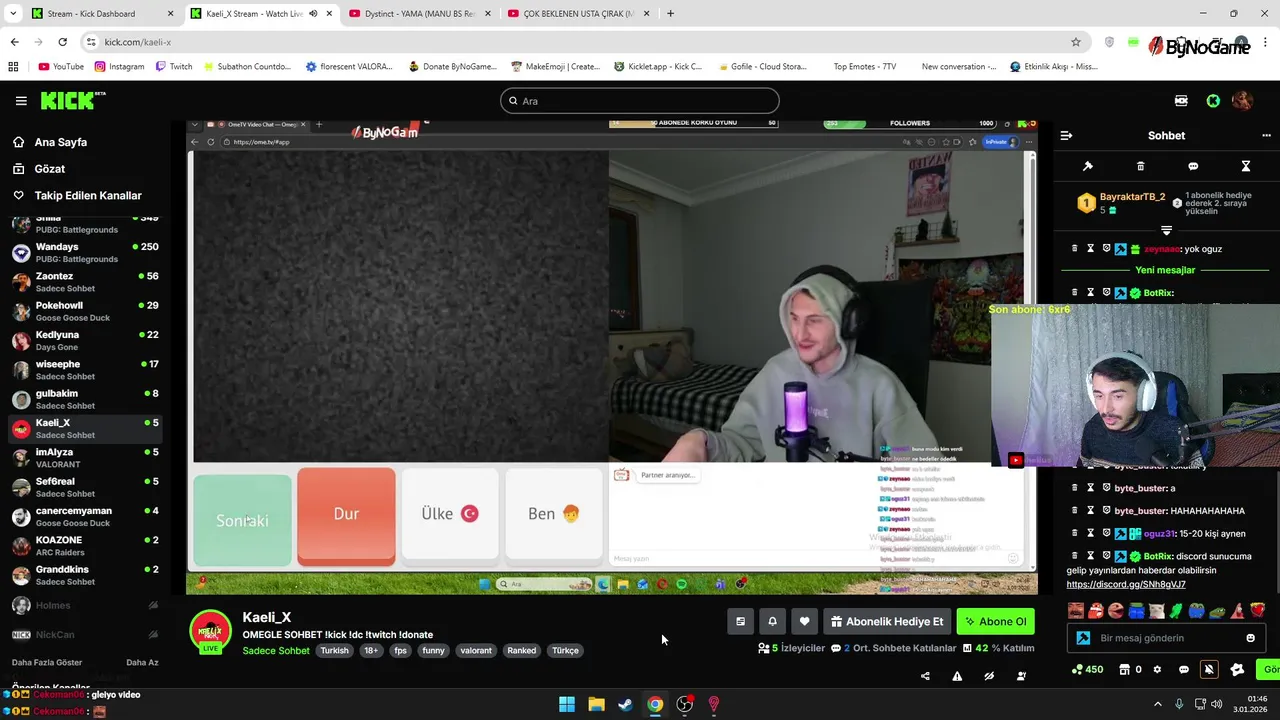Click the Ranked tag chip
Viewport: 1280px width, 720px height.
(x=522, y=651)
